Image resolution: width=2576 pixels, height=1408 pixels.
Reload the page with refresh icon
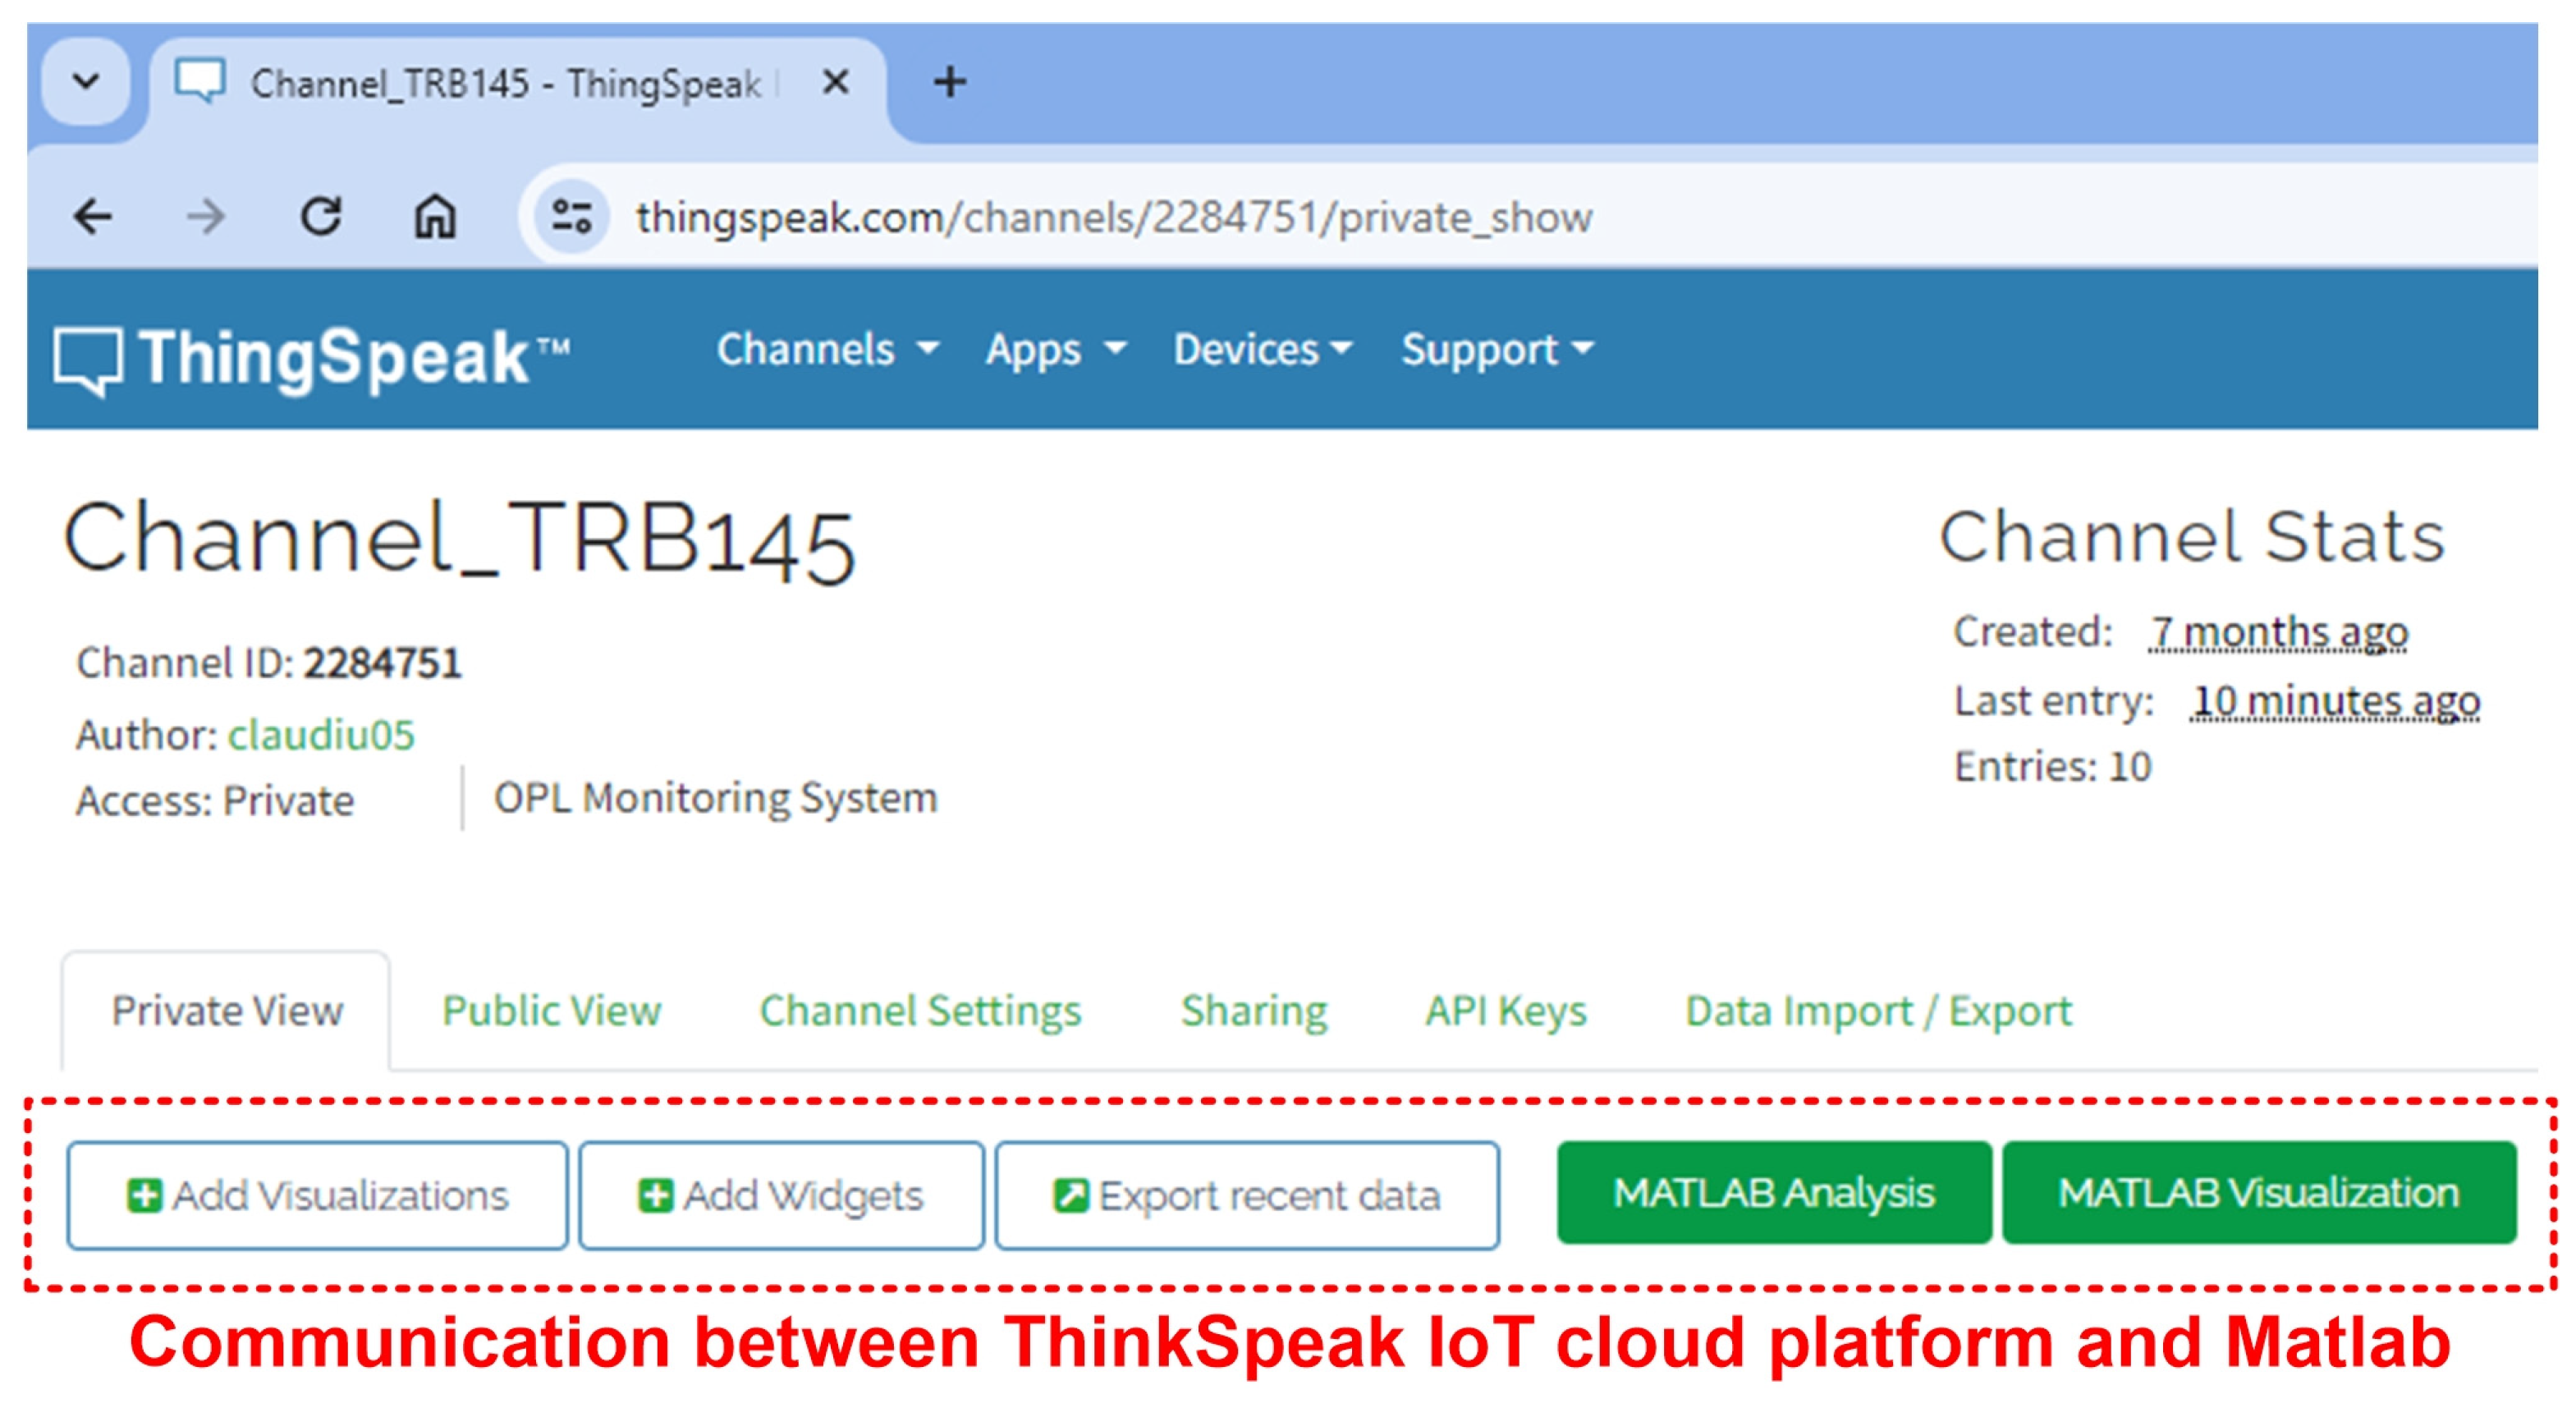(x=321, y=217)
